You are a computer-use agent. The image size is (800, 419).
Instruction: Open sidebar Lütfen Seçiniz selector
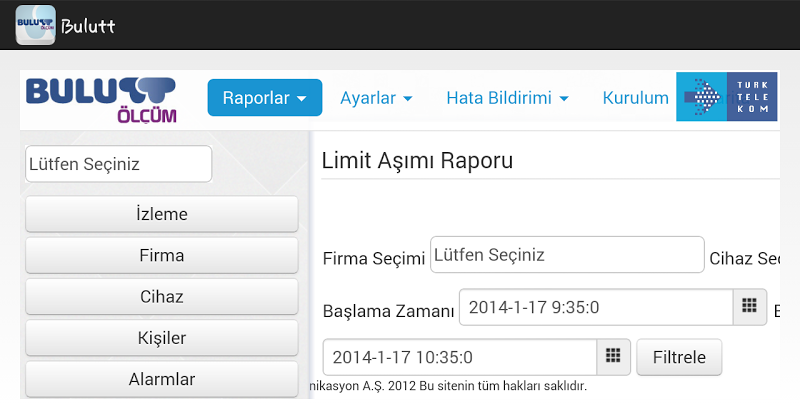(118, 164)
